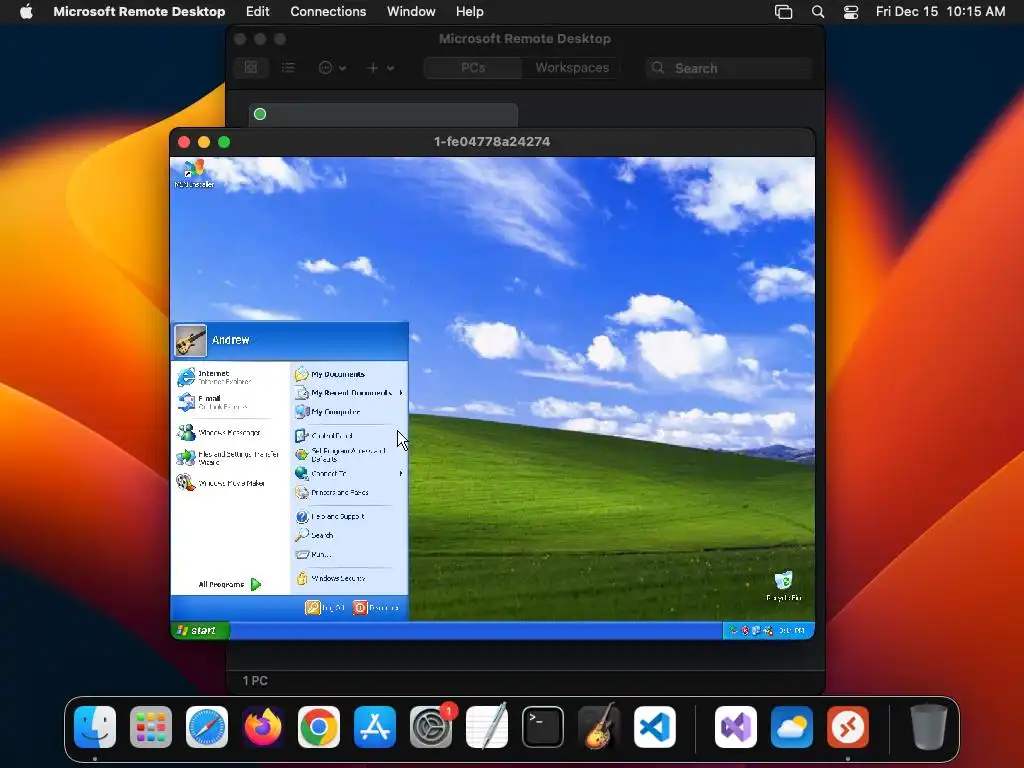Open Internet Explorer from the start menu
1024x768 pixels.
pyautogui.click(x=214, y=377)
